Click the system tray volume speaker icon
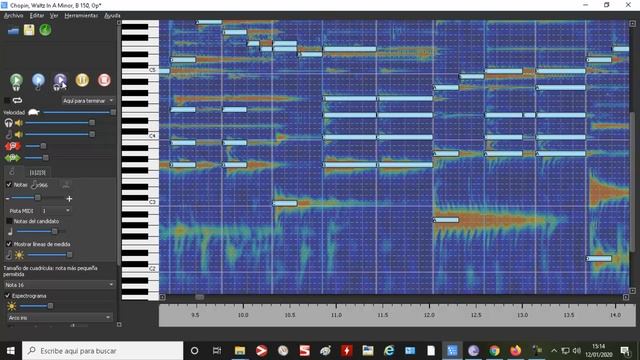640x360 pixels. pyautogui.click(x=576, y=351)
